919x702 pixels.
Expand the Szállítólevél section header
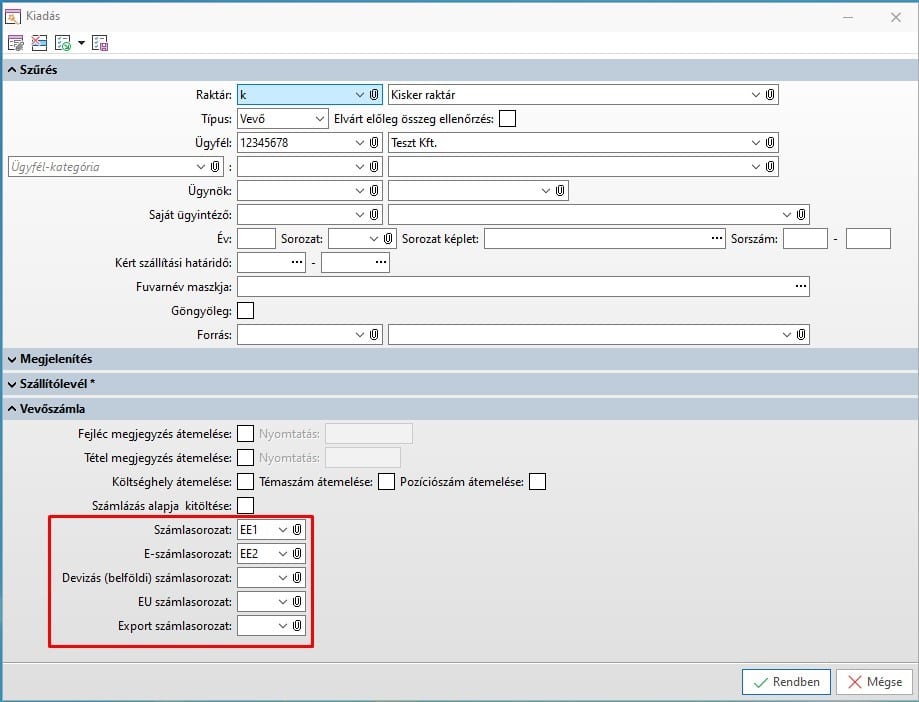tap(56, 383)
